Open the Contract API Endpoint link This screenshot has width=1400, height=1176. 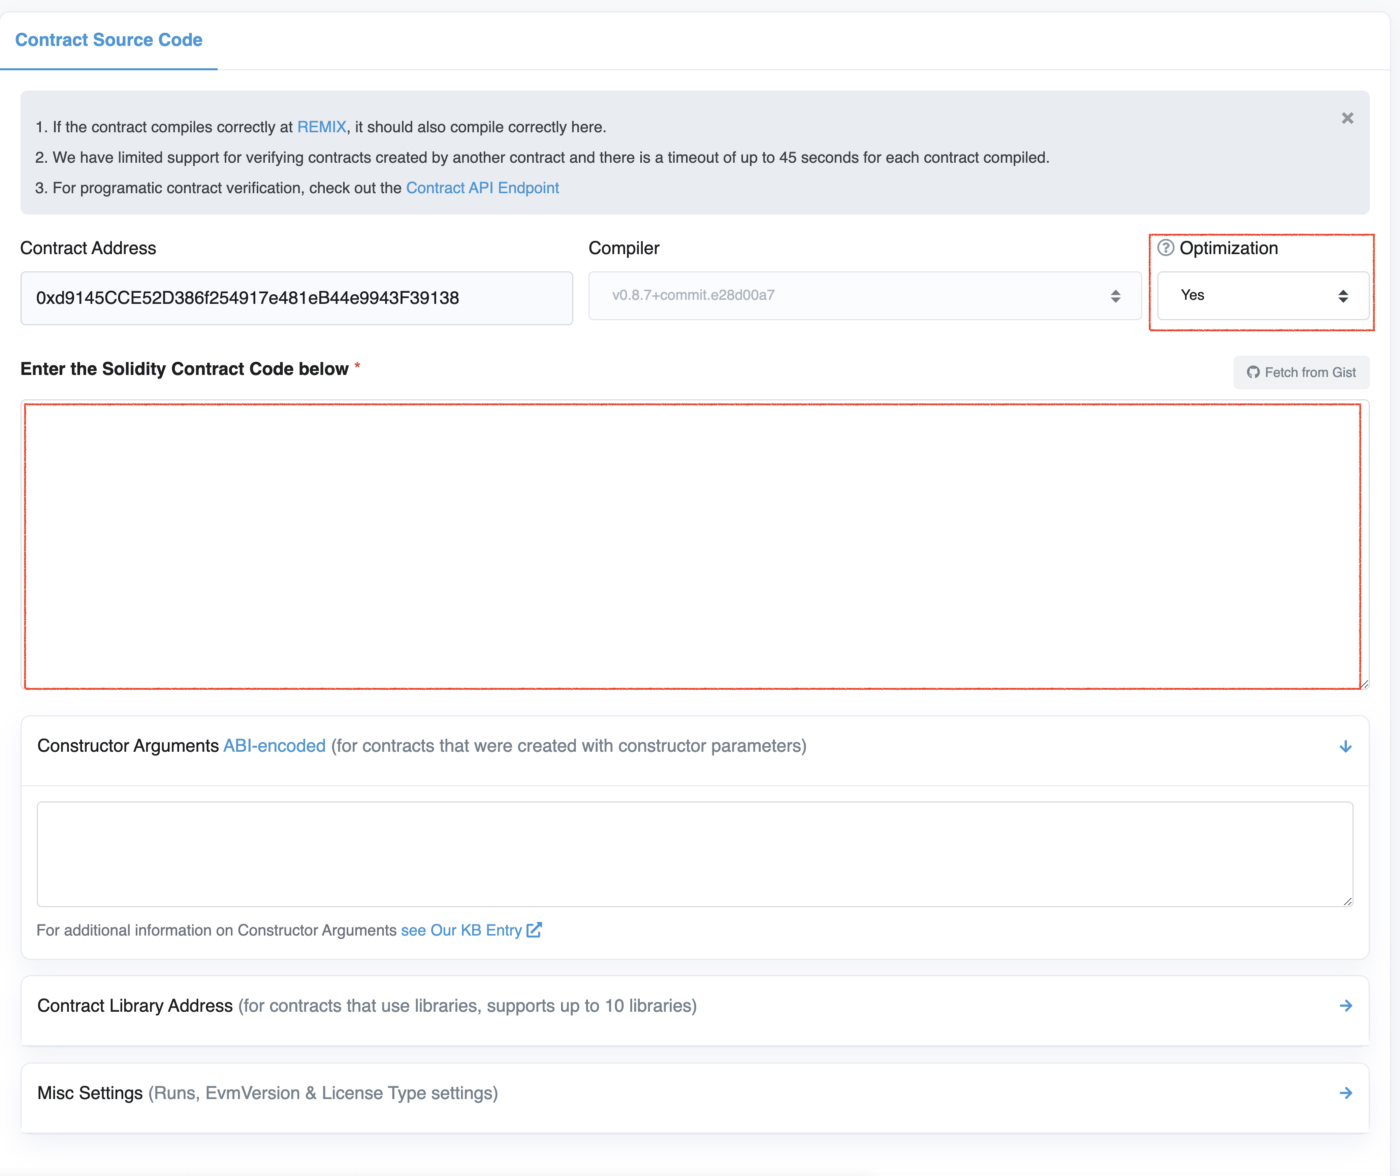click(482, 188)
